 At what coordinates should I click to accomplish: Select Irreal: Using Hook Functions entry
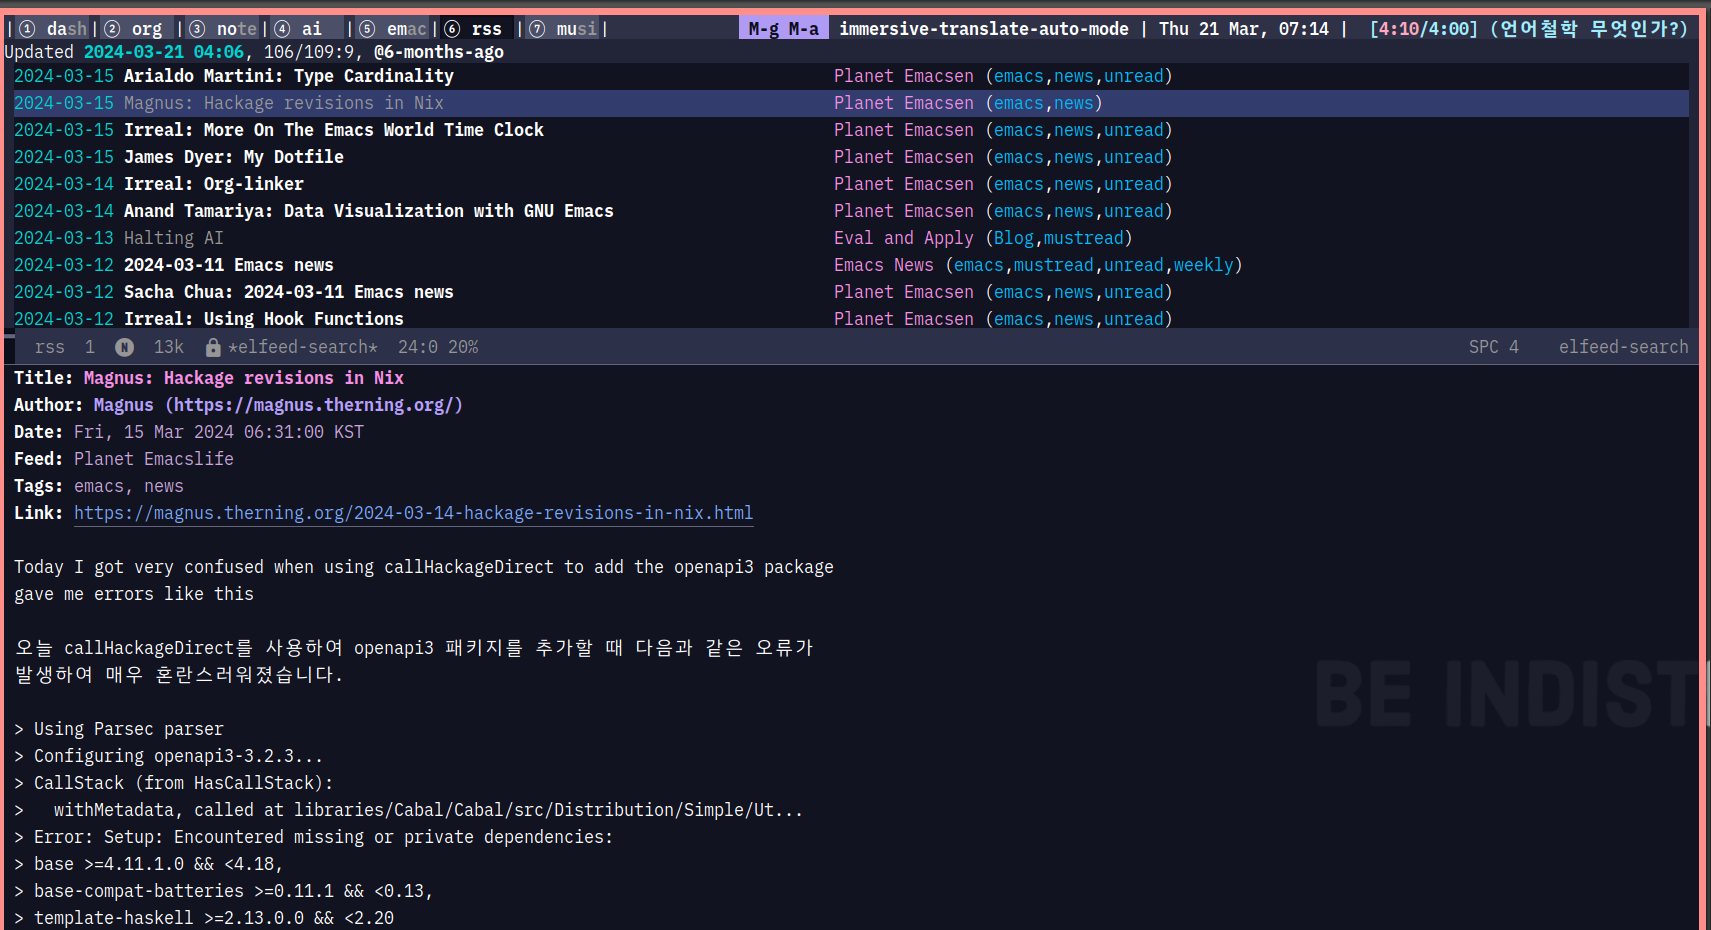pos(264,319)
